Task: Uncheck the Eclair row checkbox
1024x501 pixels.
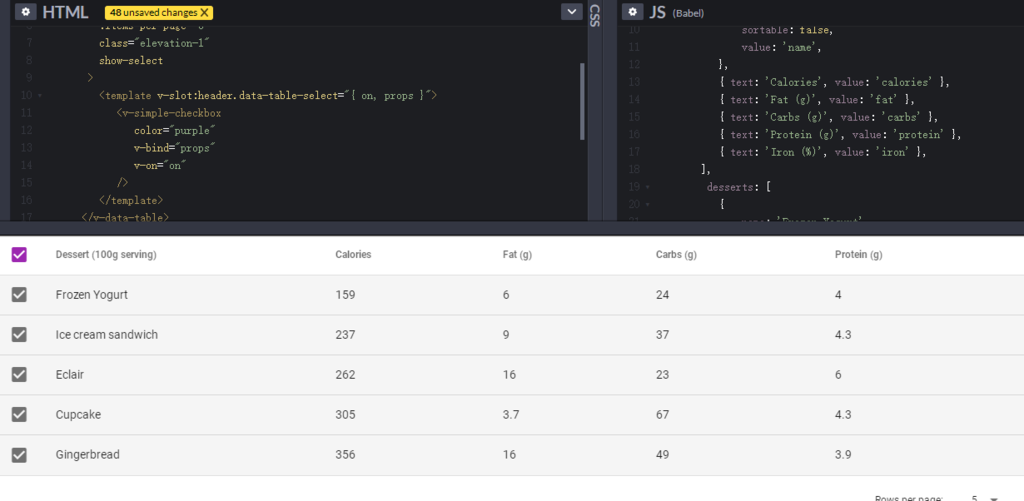Action: click(19, 374)
